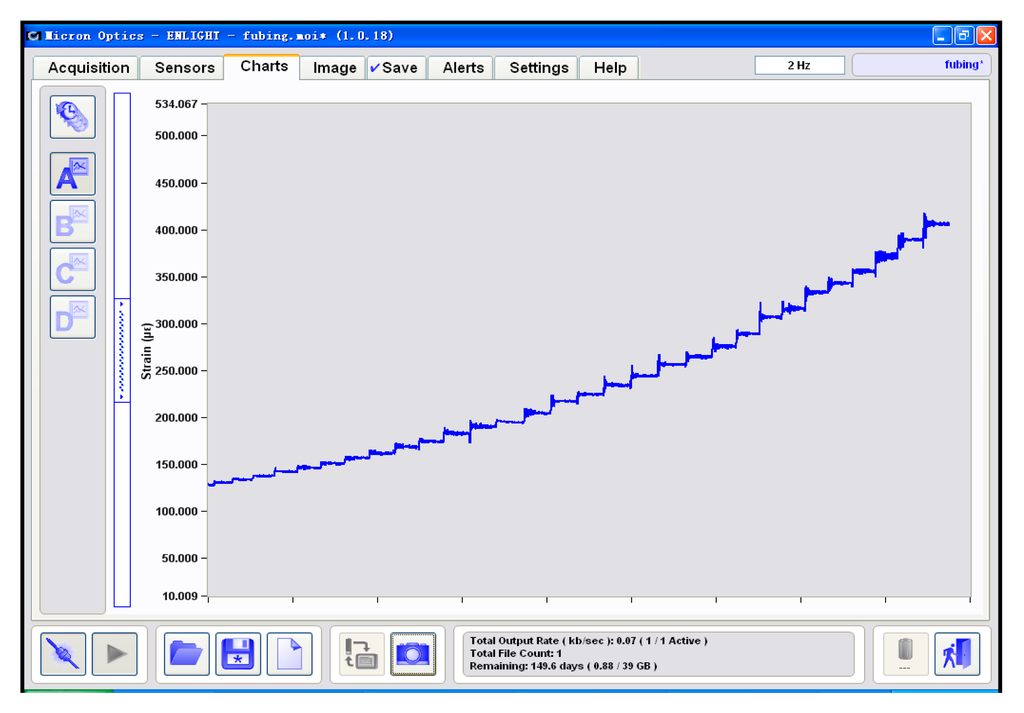Open file with the blue folder icon
The image size is (1024, 713).
pos(186,654)
